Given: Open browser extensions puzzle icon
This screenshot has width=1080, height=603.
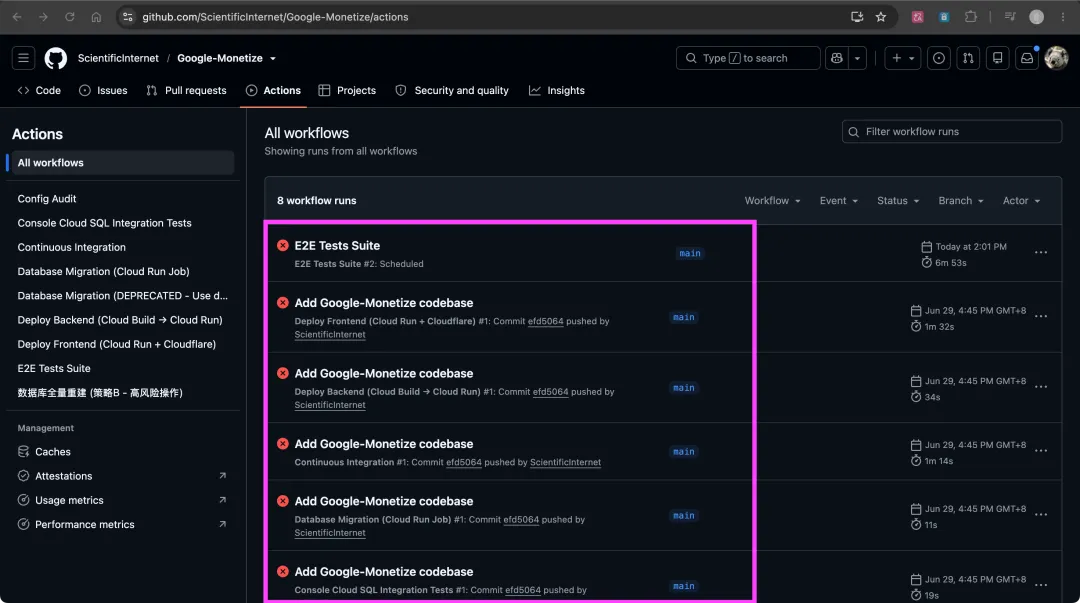Looking at the screenshot, I should (x=970, y=17).
